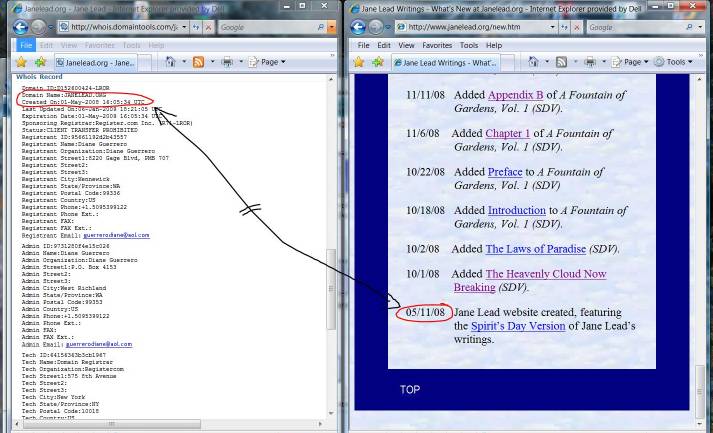Open Favorites Center star in left window
This screenshot has height=433, width=713.
21,62
